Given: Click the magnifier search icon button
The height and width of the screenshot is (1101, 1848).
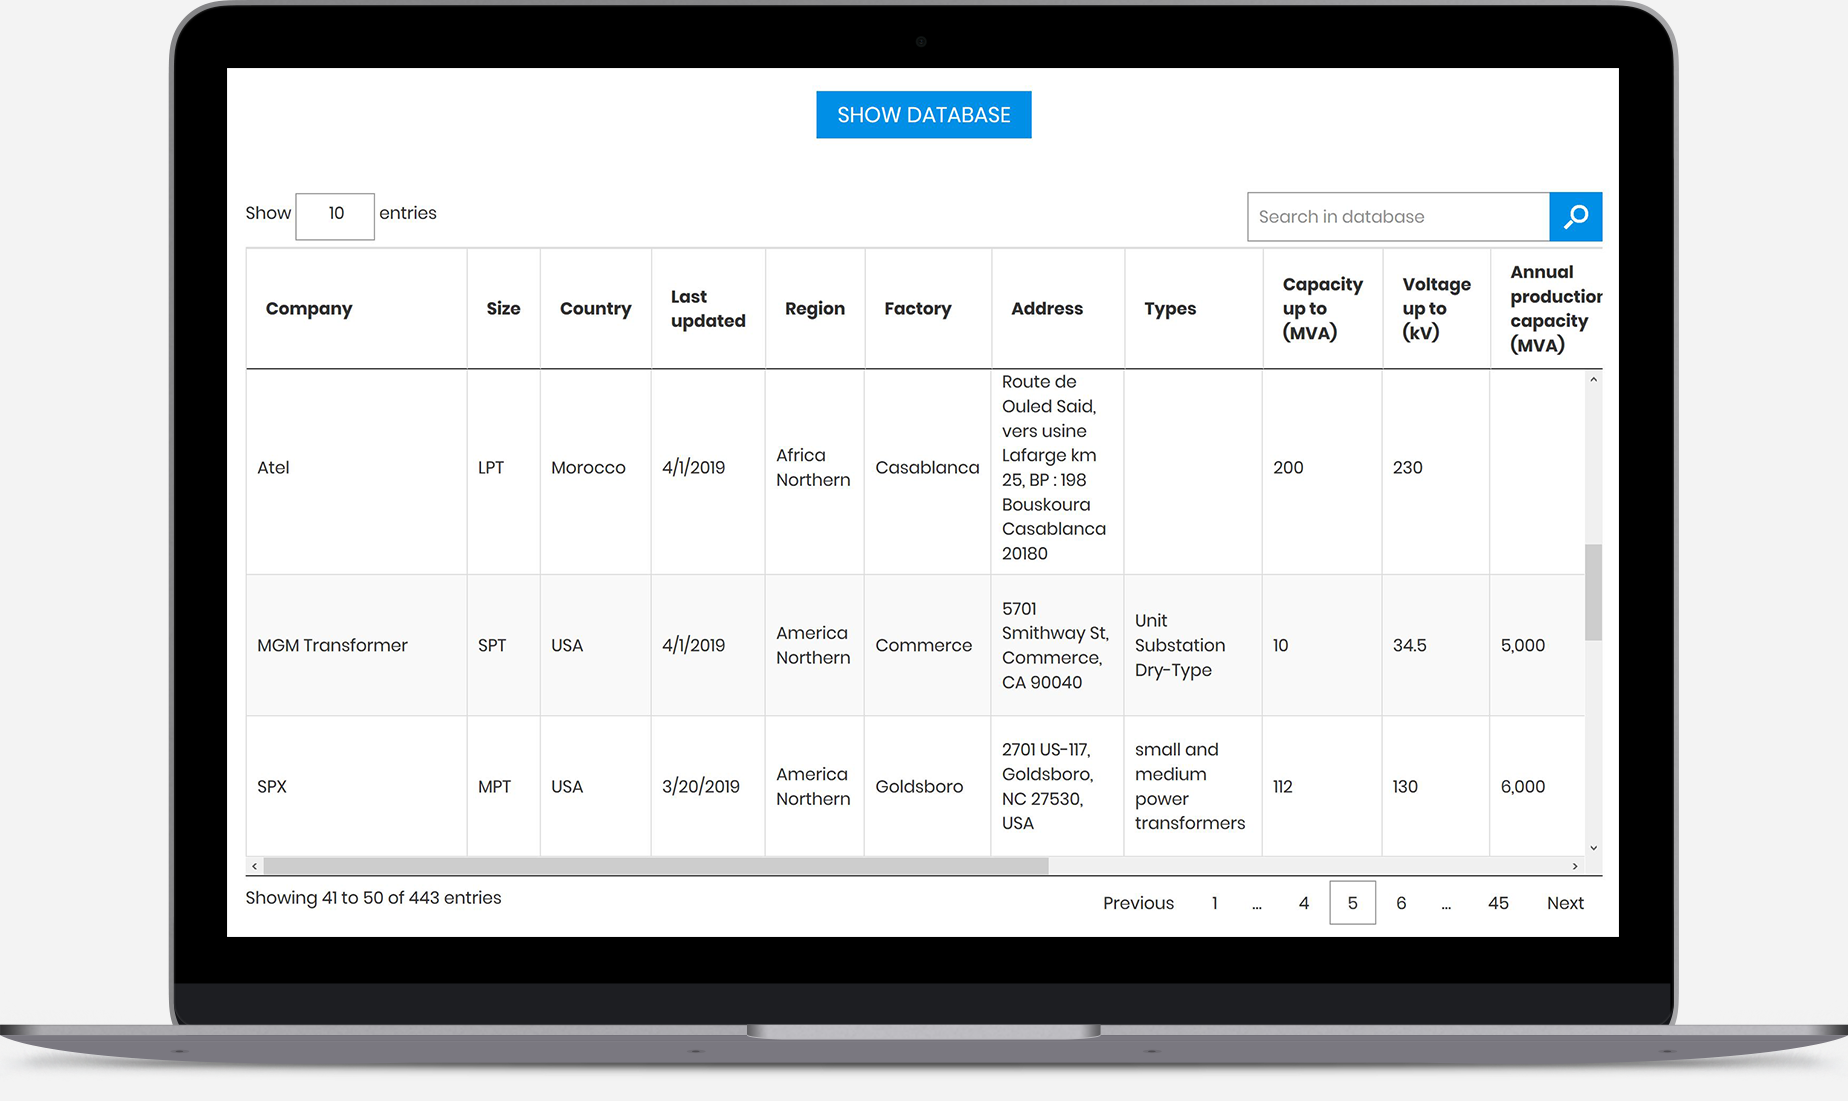Looking at the screenshot, I should 1575,217.
